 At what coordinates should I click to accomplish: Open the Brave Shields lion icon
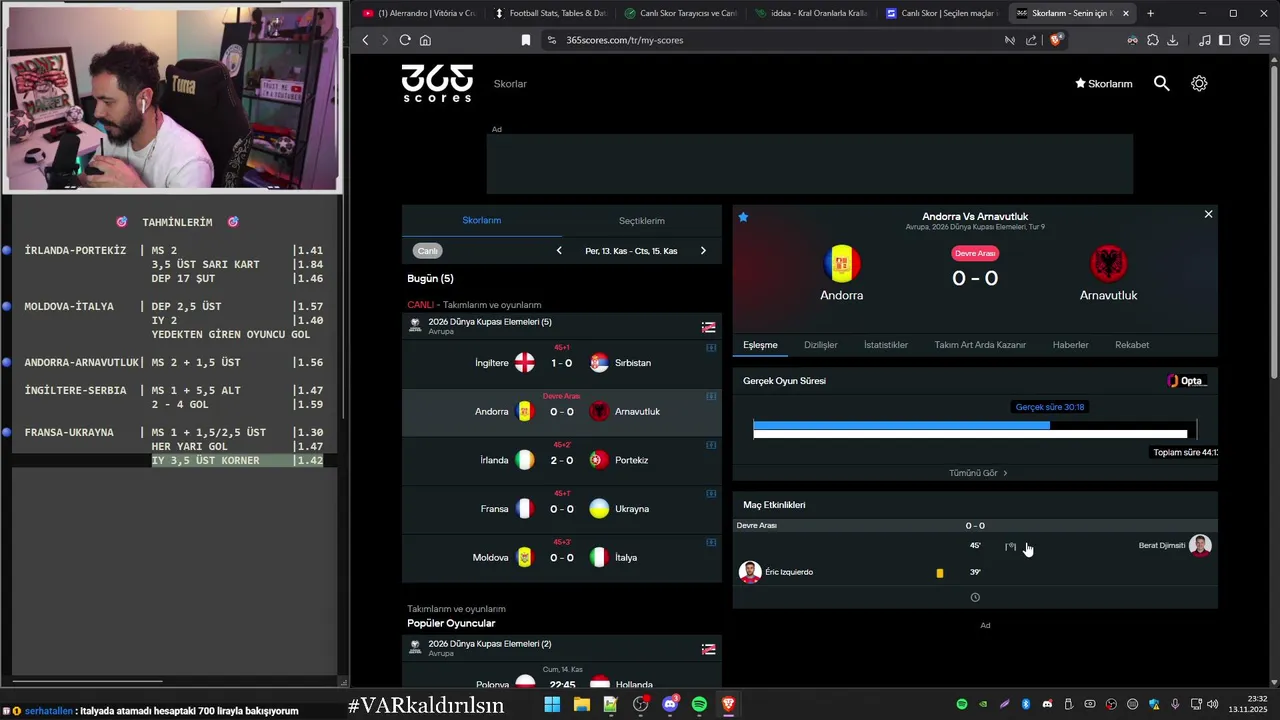click(1055, 40)
